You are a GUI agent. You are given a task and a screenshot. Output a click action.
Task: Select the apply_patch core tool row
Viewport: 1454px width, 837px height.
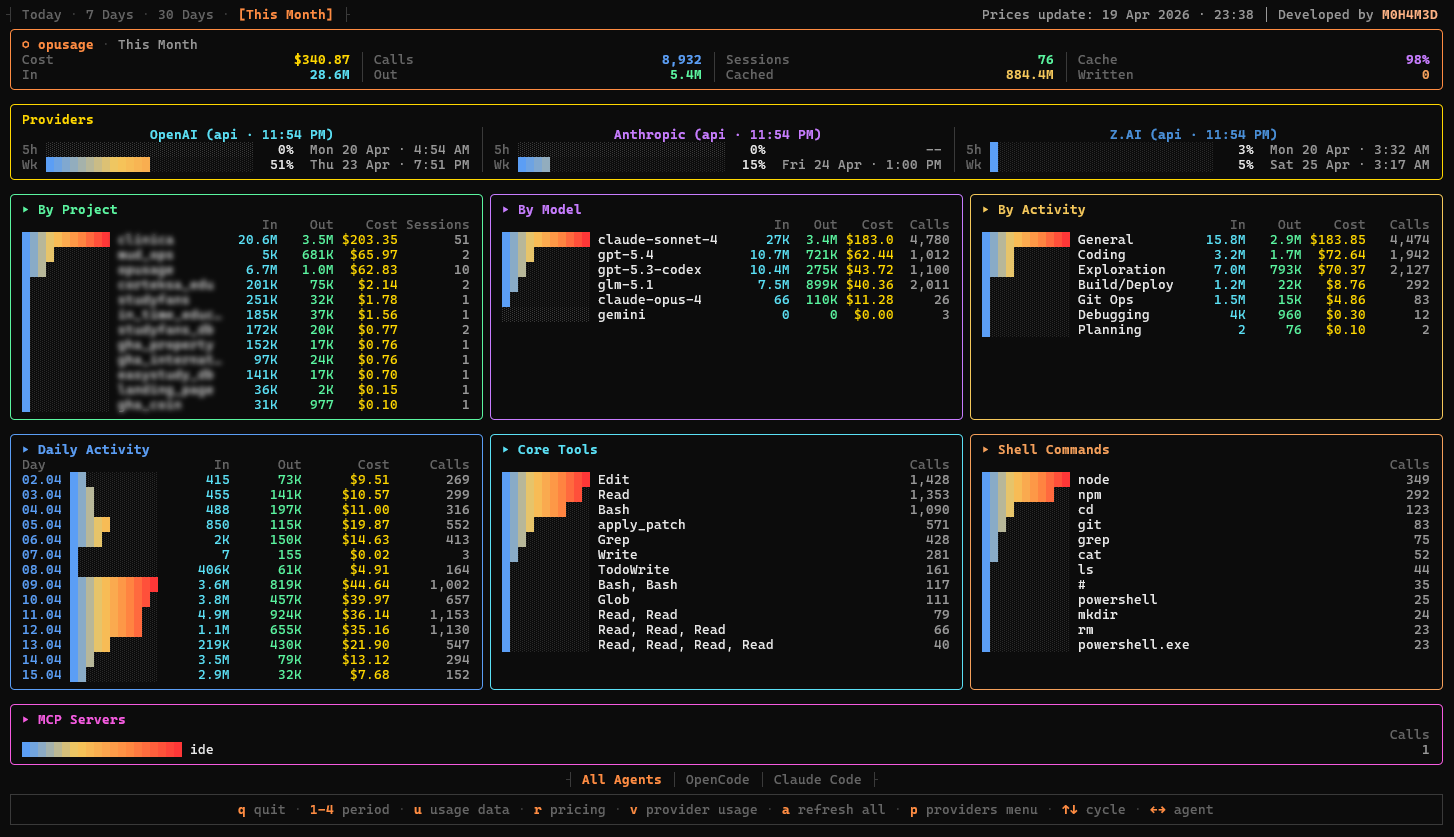[x=725, y=525]
